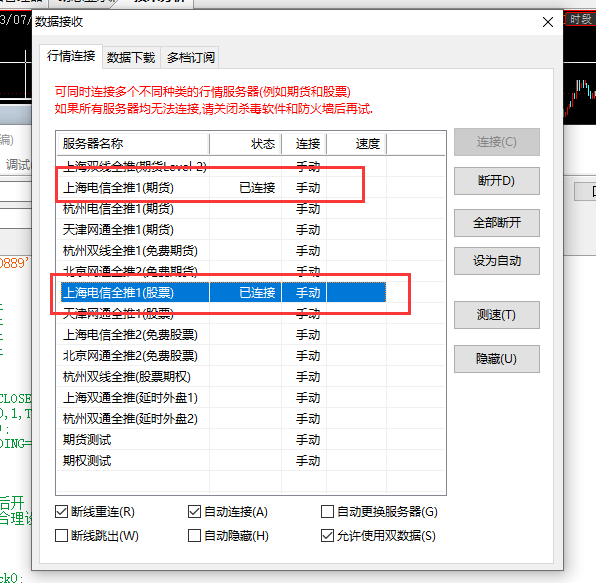596x583 pixels.
Task: Select 上海电信全推1(股票) highlighted row
Action: pos(224,293)
